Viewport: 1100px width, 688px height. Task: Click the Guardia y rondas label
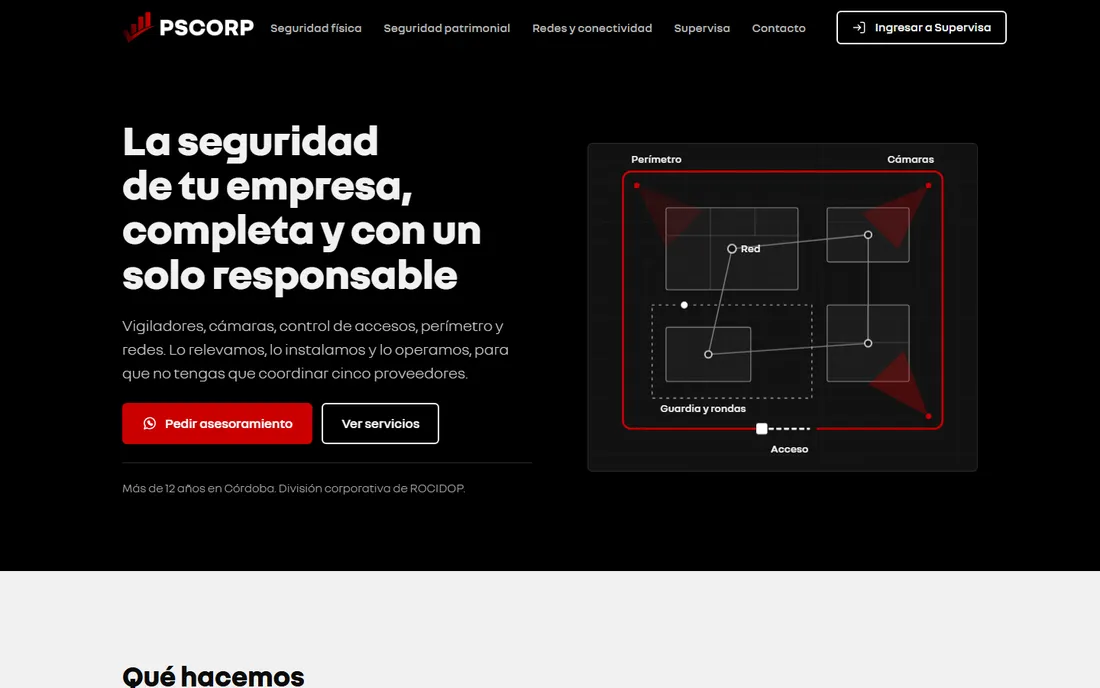pos(703,408)
